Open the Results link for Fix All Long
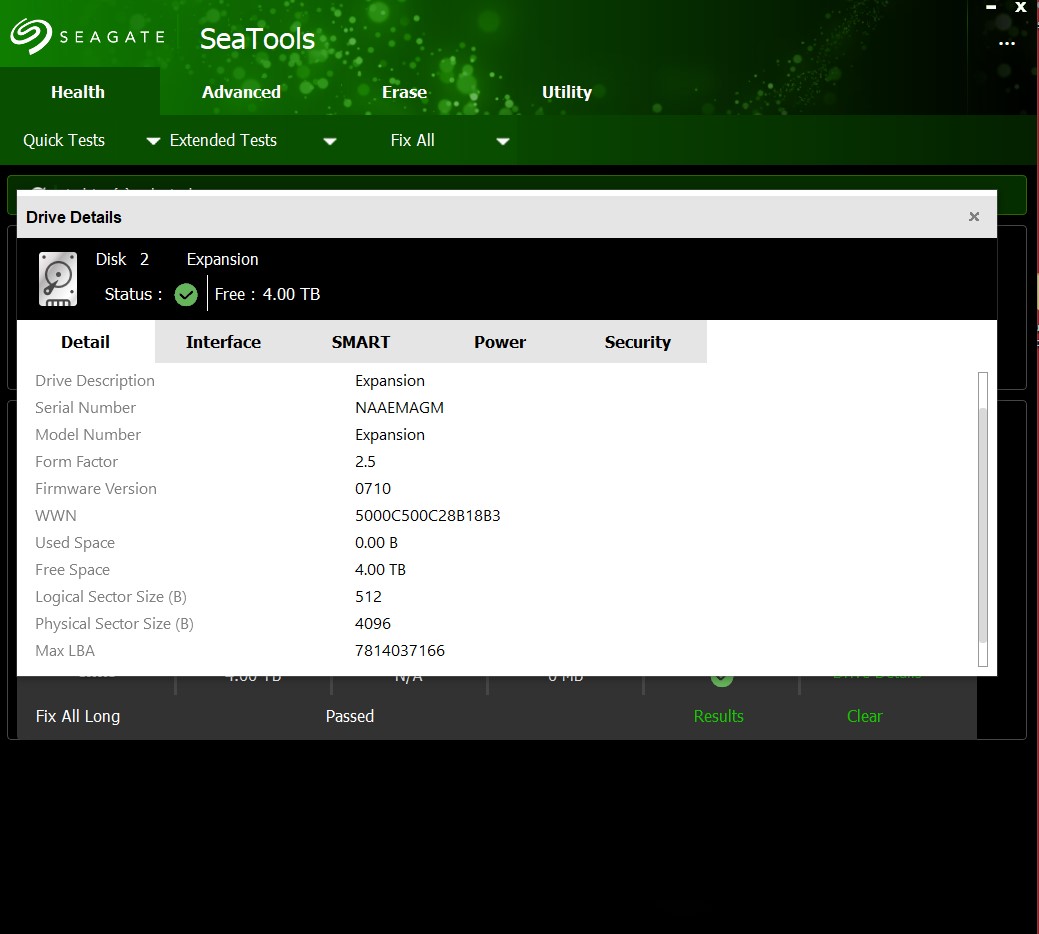1039x934 pixels. pyautogui.click(x=718, y=716)
